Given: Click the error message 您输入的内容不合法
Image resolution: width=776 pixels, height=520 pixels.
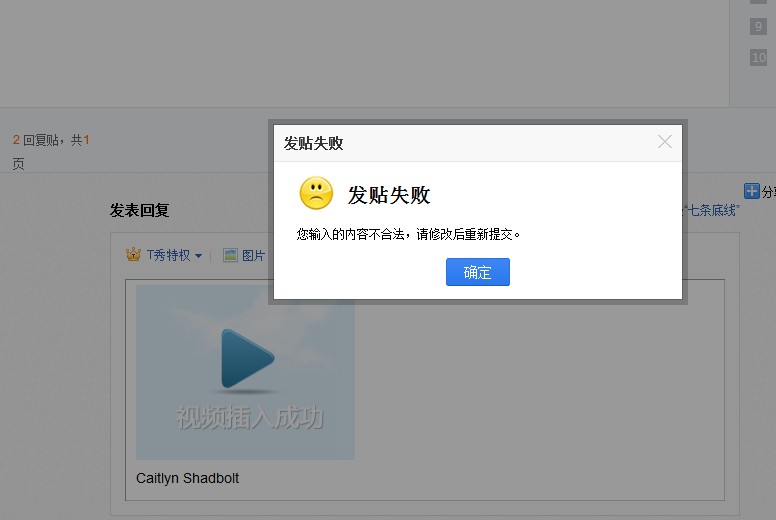Looking at the screenshot, I should (x=408, y=234).
